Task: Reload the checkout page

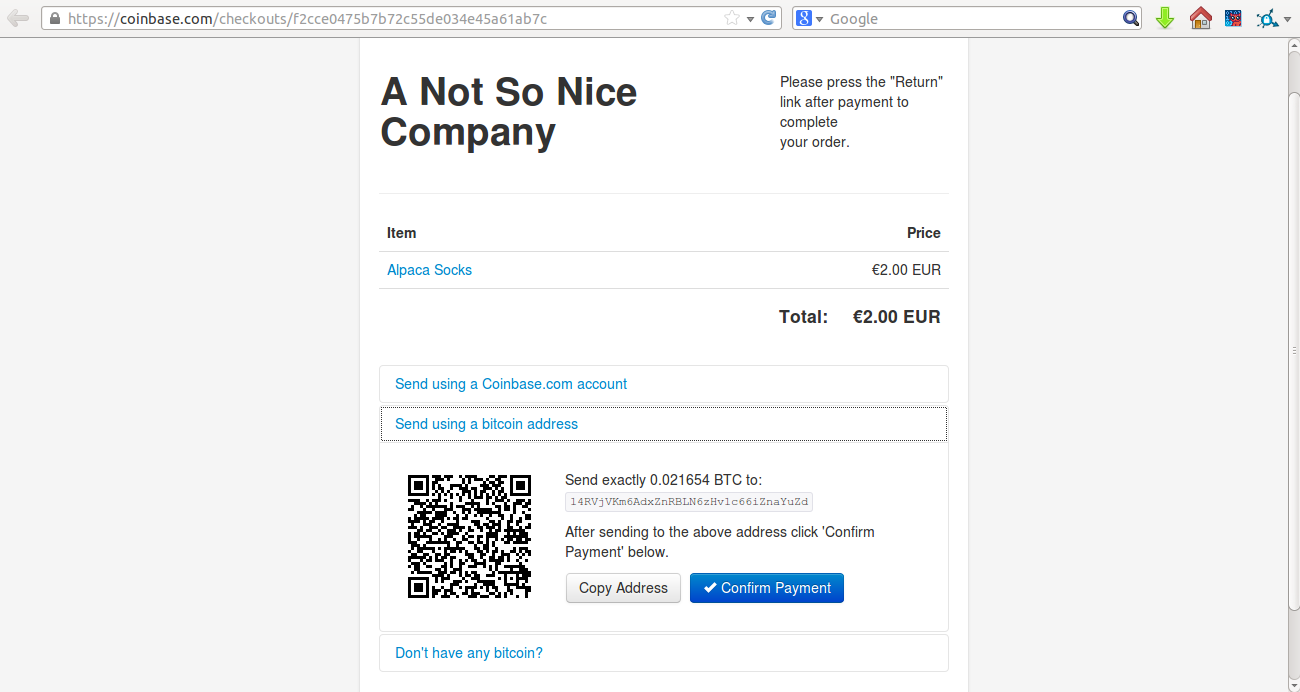Action: pyautogui.click(x=766, y=17)
